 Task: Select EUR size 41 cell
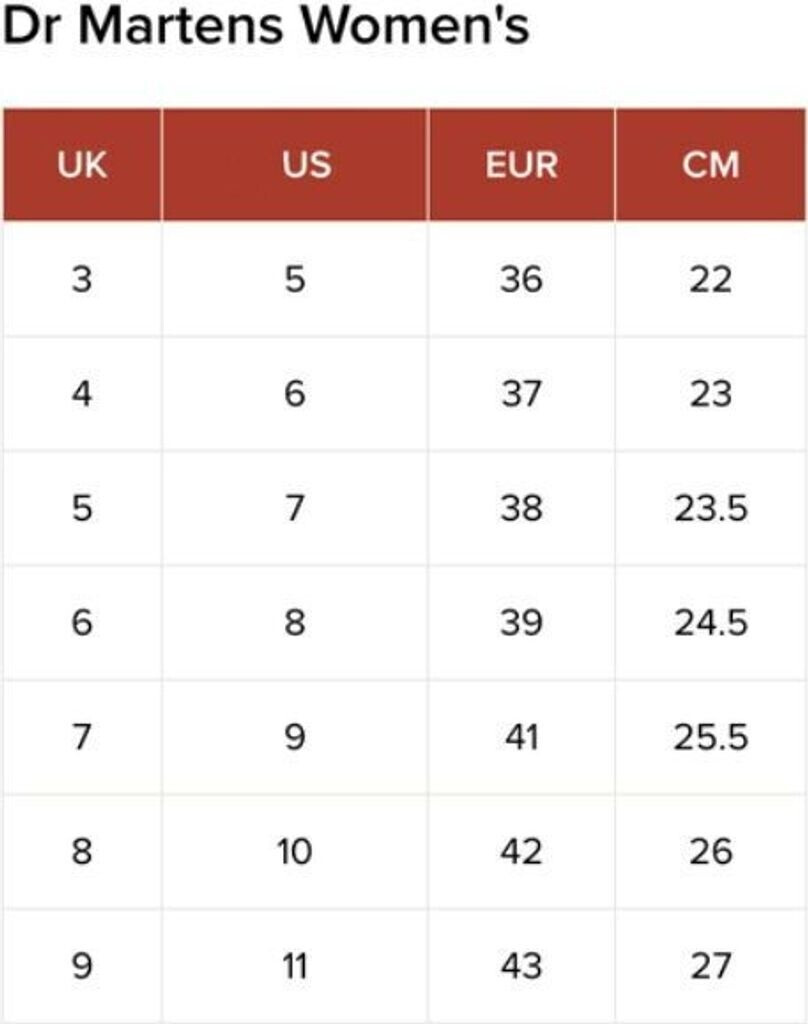click(521, 738)
